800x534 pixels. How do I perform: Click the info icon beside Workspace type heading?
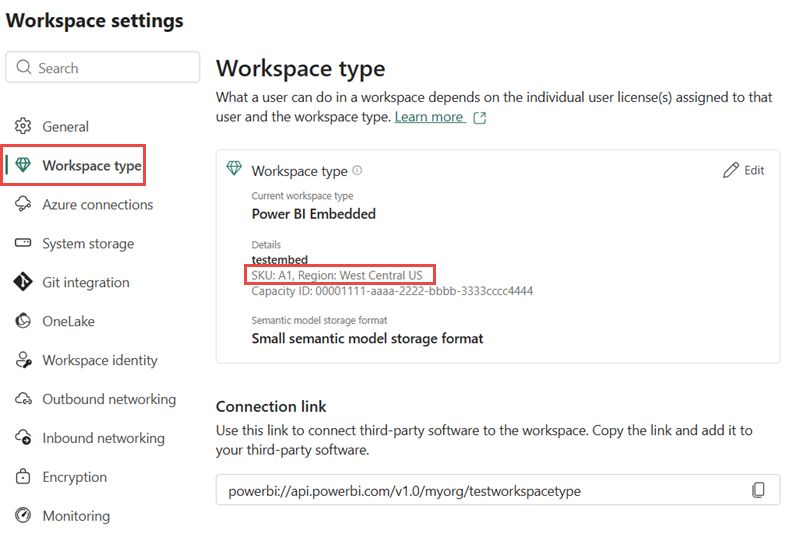[357, 170]
